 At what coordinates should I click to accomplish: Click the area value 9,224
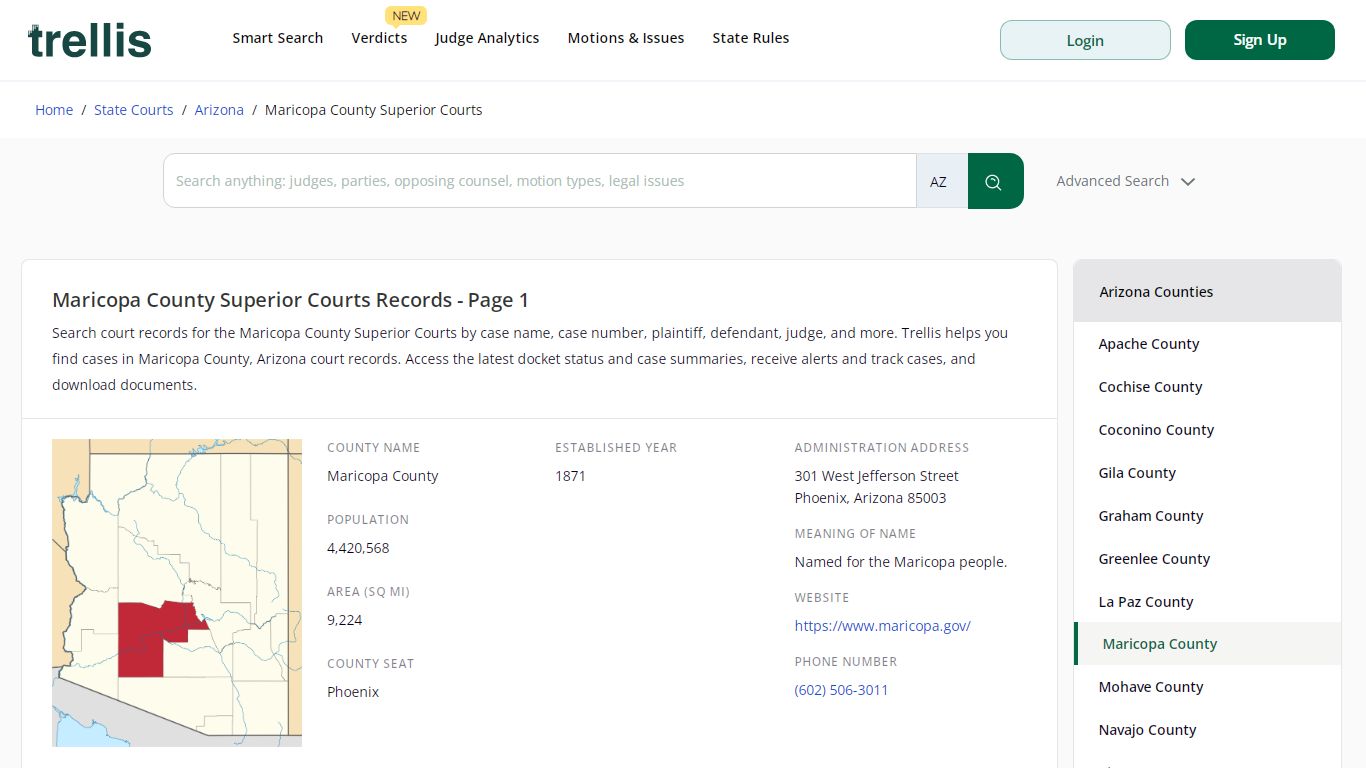tap(345, 620)
